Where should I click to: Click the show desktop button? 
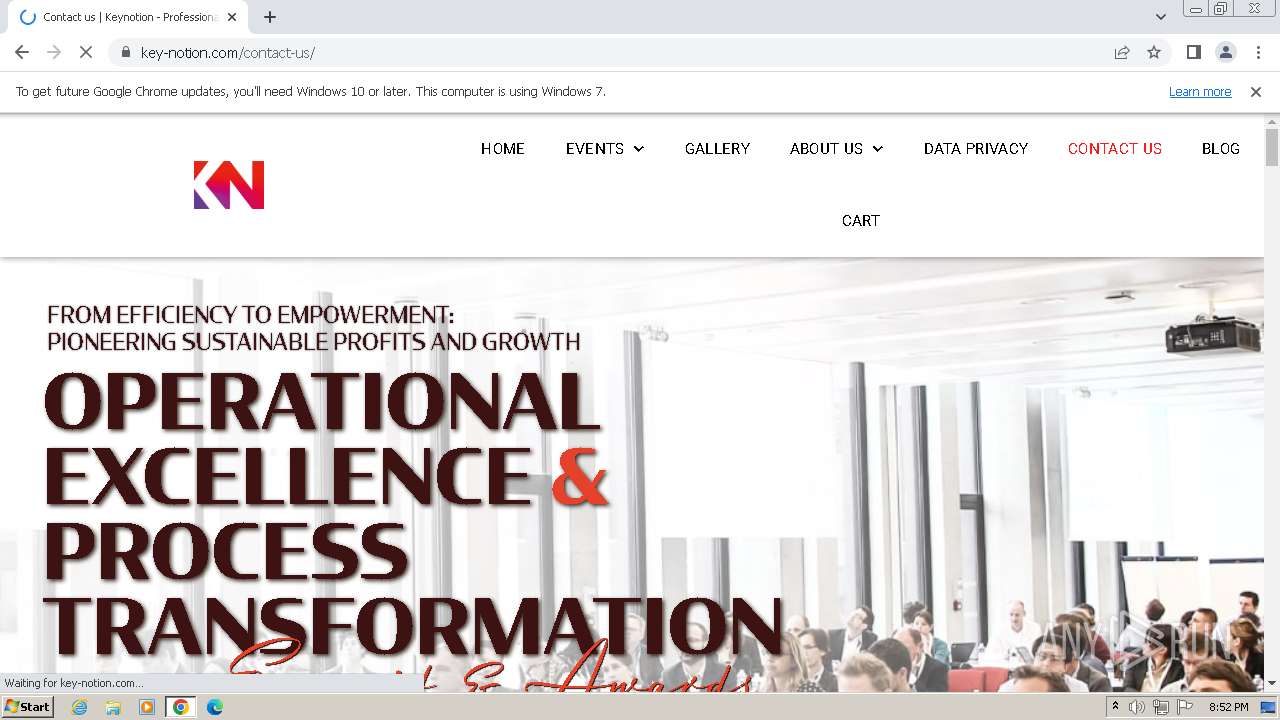(x=1270, y=707)
